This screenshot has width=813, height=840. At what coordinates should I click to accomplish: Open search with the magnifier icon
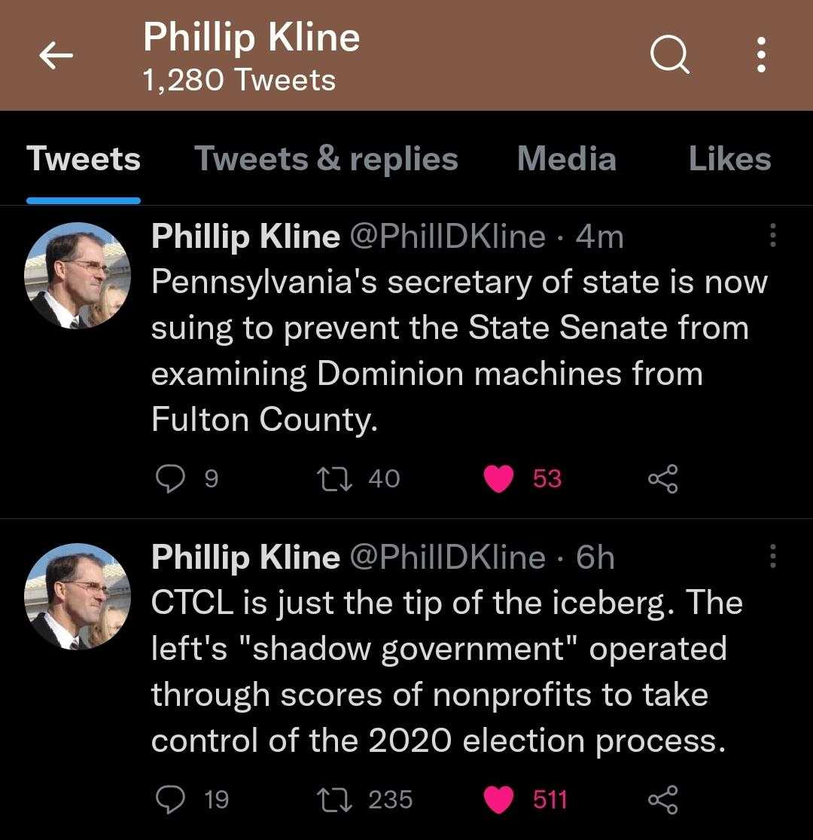point(669,55)
